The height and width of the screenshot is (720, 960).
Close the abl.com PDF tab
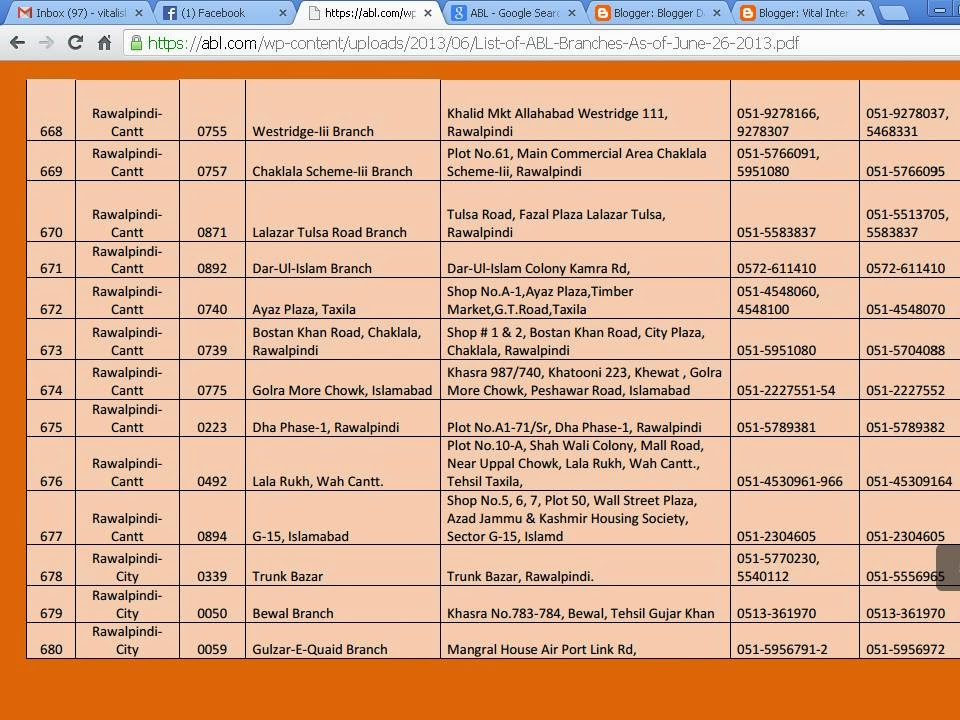pos(428,13)
